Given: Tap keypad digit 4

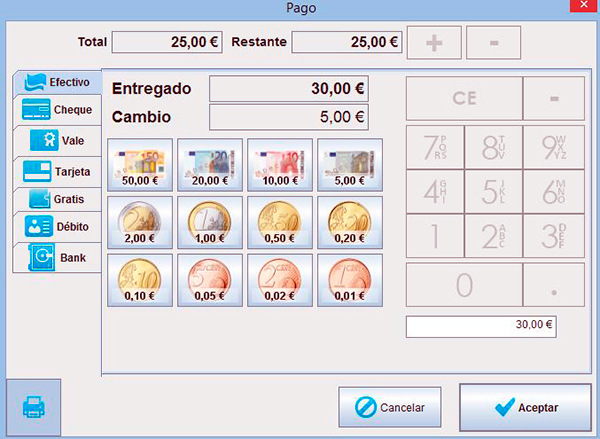Looking at the screenshot, I should point(435,192).
